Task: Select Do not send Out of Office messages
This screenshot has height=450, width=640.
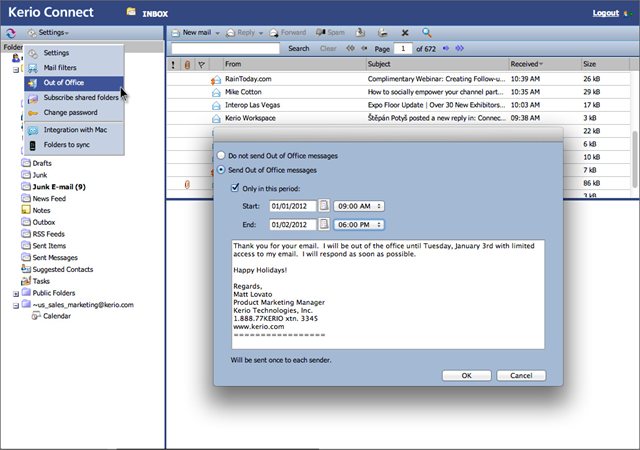Action: 221,156
